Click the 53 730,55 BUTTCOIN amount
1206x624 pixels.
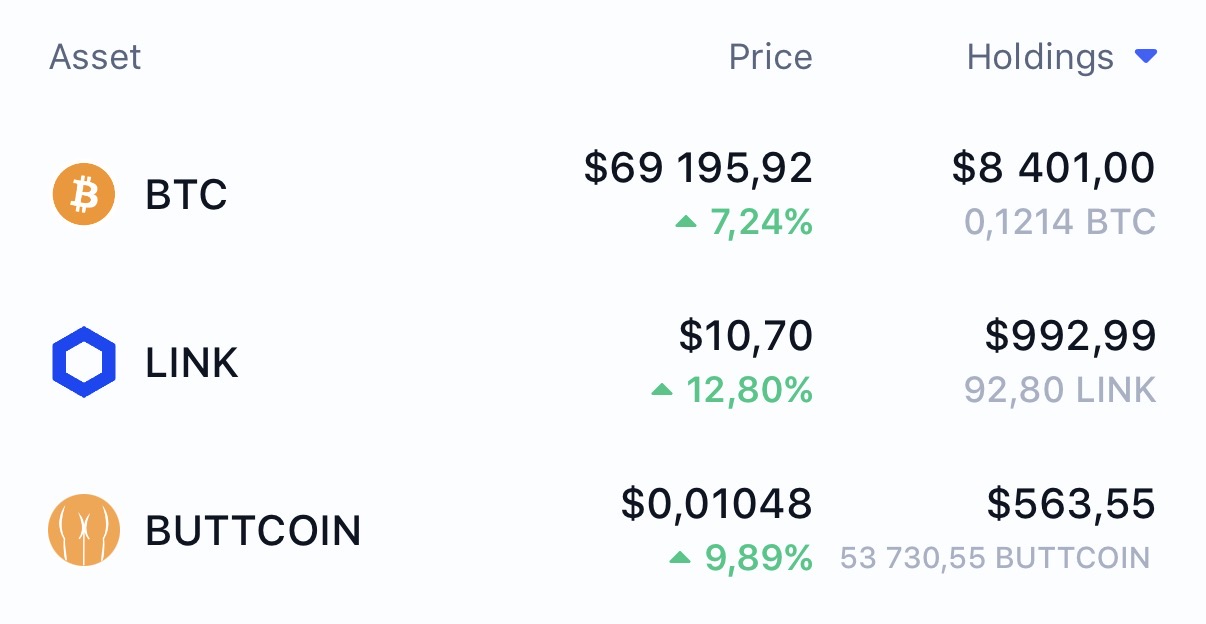point(995,557)
